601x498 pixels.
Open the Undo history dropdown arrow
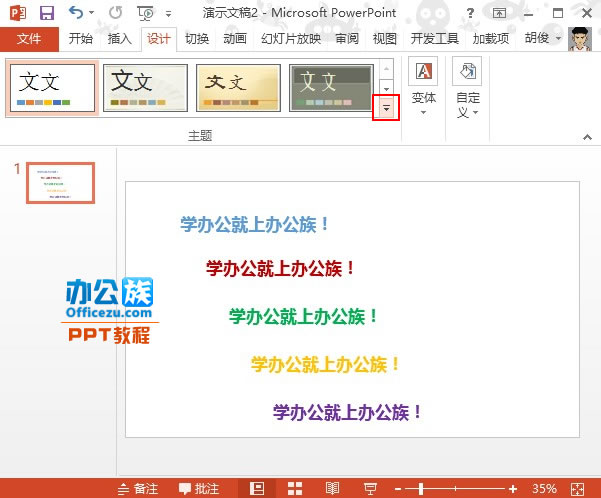tap(92, 13)
